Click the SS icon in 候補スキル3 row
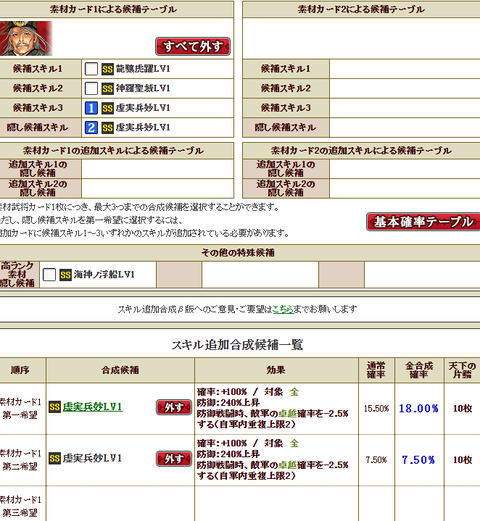The width and height of the screenshot is (480, 521). coord(108,108)
